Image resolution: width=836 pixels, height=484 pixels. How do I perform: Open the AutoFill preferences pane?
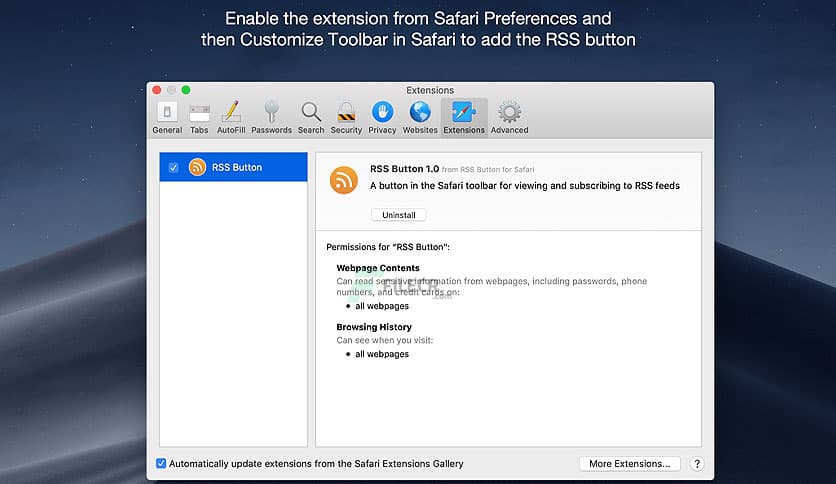(231, 118)
